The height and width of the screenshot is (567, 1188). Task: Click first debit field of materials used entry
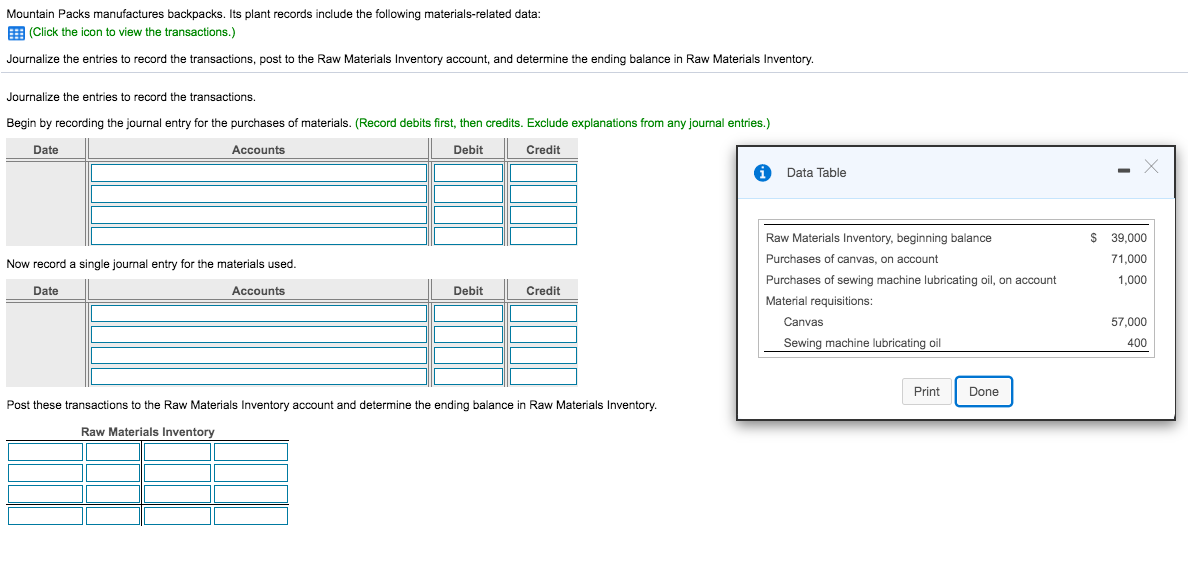click(468, 313)
